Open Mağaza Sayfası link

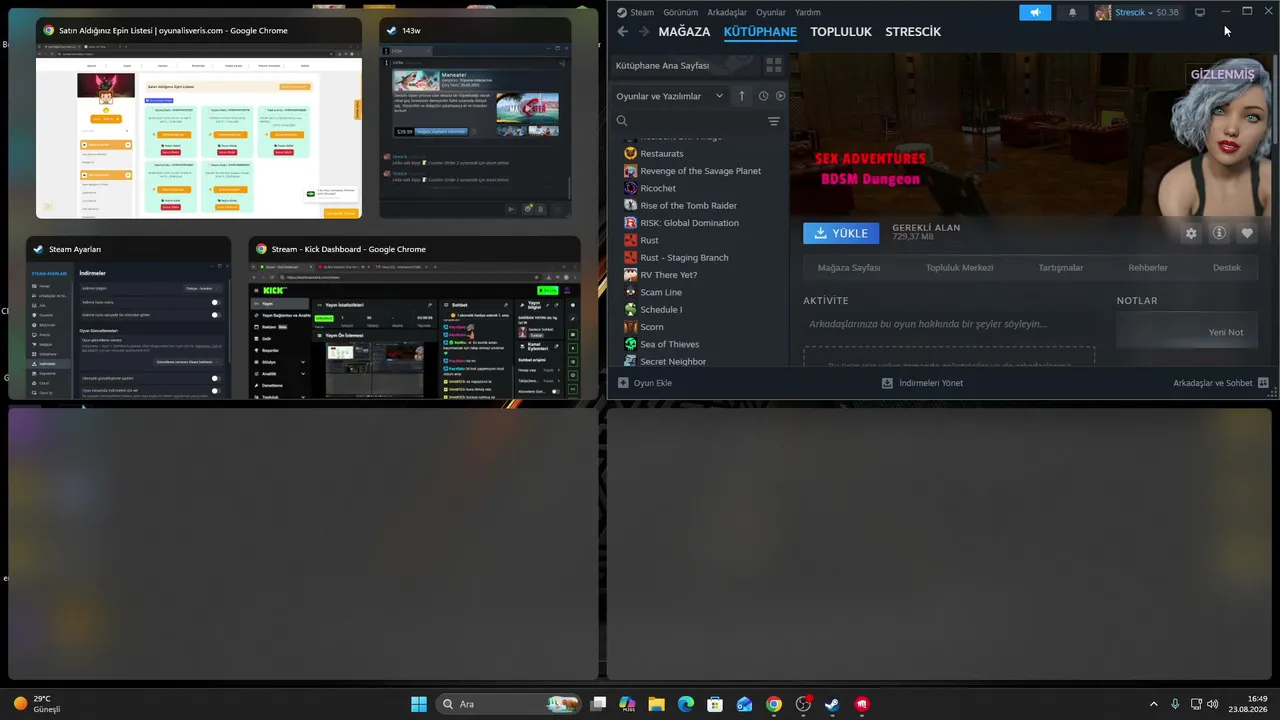click(849, 268)
